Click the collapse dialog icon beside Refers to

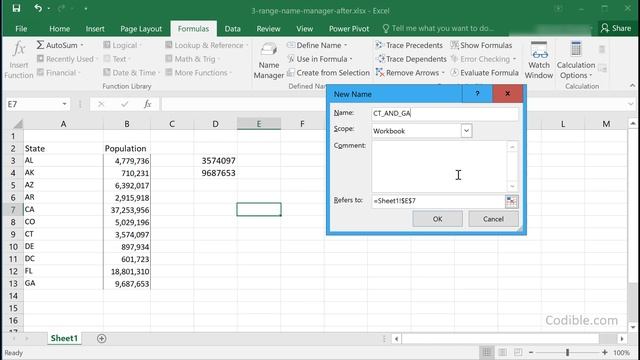511,201
